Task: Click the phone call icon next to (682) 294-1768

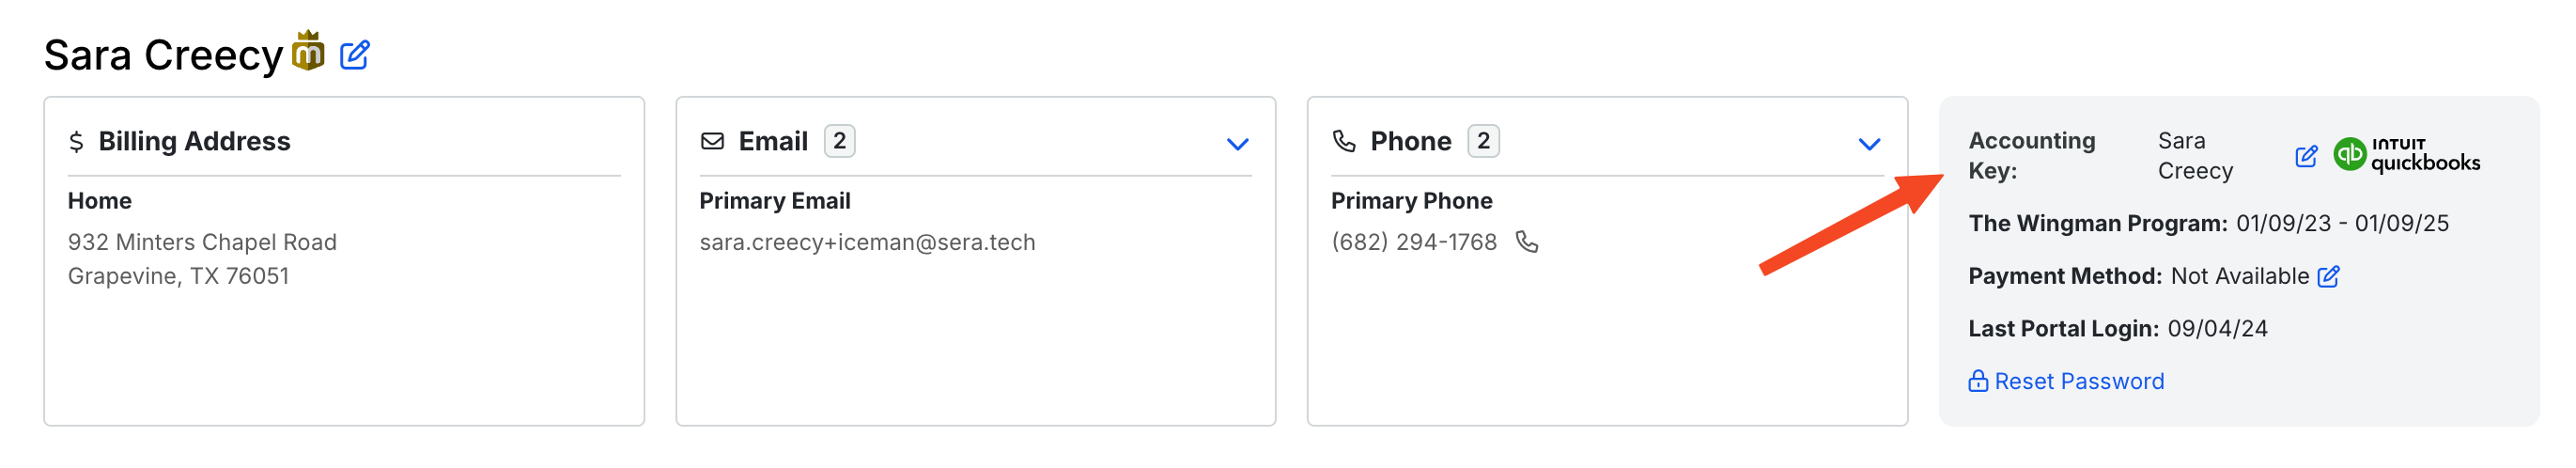Action: (1526, 242)
